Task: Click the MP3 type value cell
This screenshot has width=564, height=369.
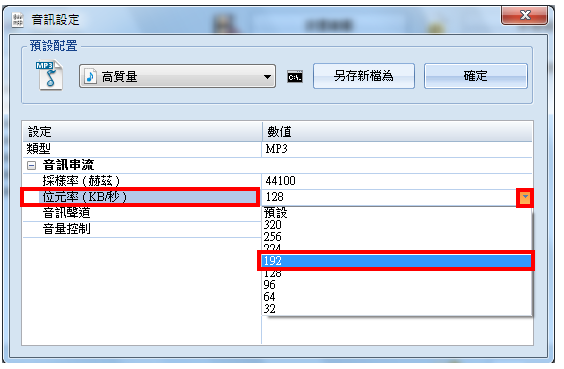Action: click(x=397, y=149)
